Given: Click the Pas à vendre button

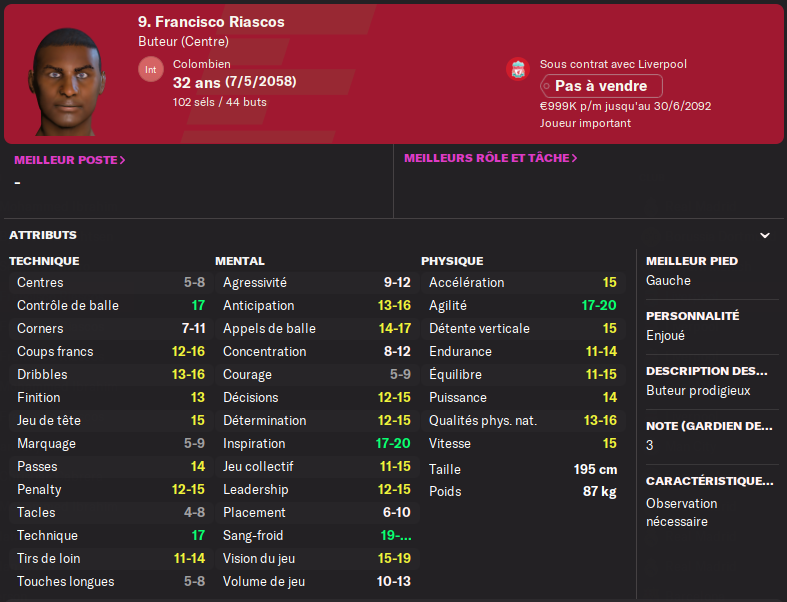Looking at the screenshot, I should [601, 86].
